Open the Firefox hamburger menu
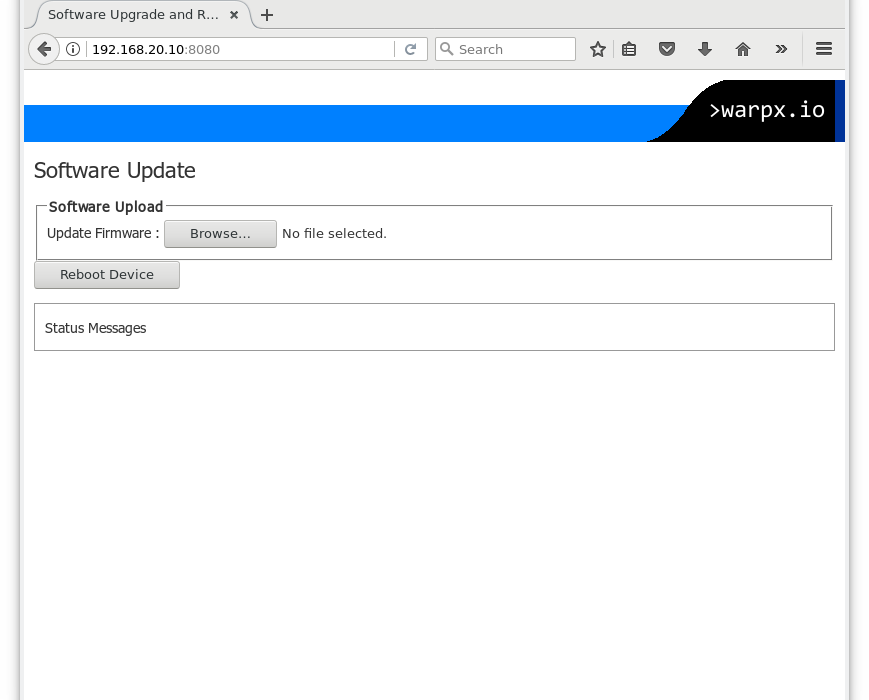Screen dimensions: 869x700 (823, 49)
